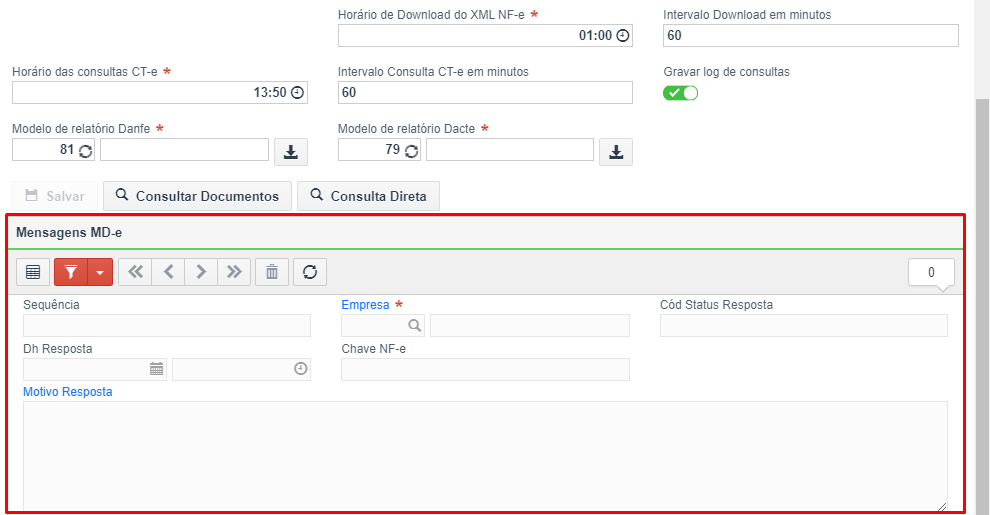
Task: Click Consultar Documentos button
Action: [197, 196]
